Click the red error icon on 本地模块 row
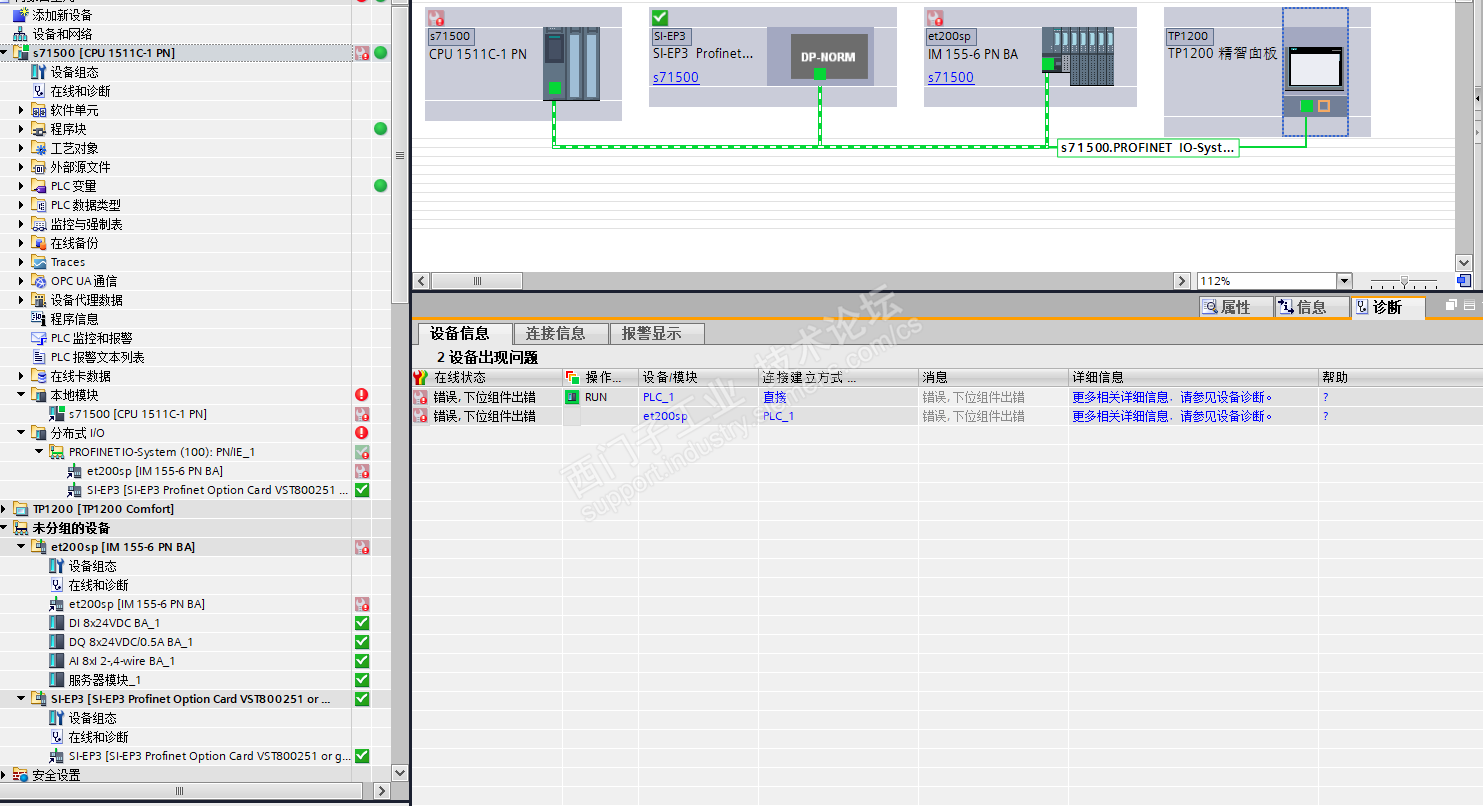This screenshot has height=806, width=1483. pos(362,395)
